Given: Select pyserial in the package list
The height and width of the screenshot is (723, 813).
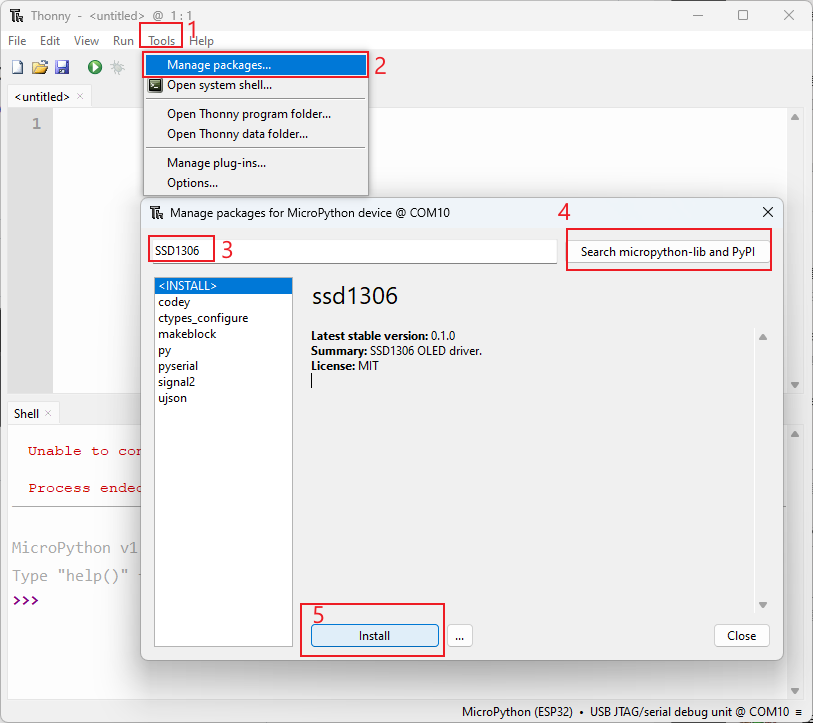Looking at the screenshot, I should [x=178, y=366].
